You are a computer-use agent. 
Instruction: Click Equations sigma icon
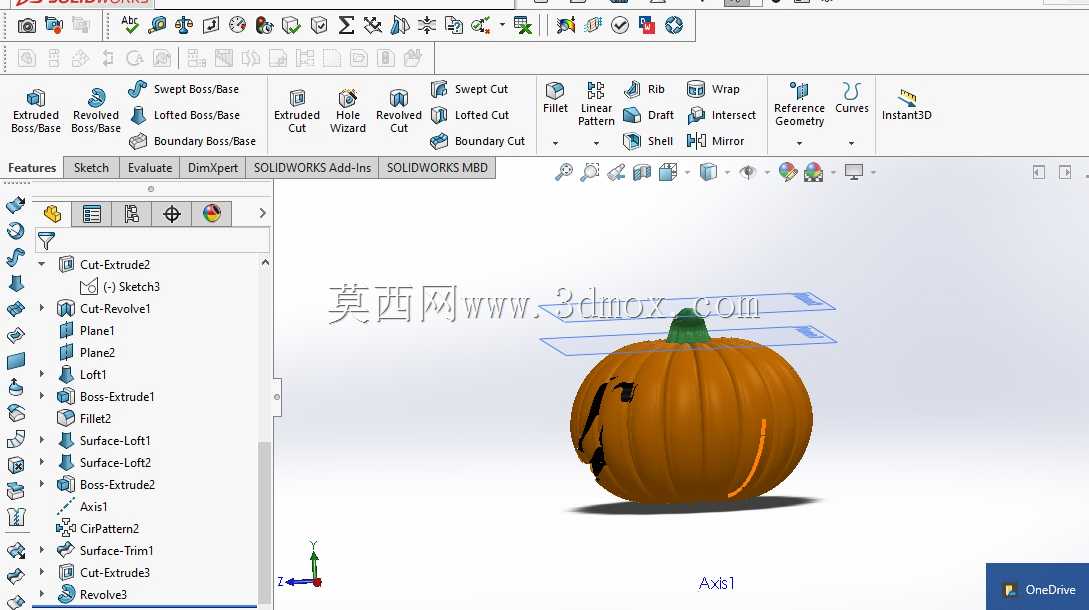(346, 26)
